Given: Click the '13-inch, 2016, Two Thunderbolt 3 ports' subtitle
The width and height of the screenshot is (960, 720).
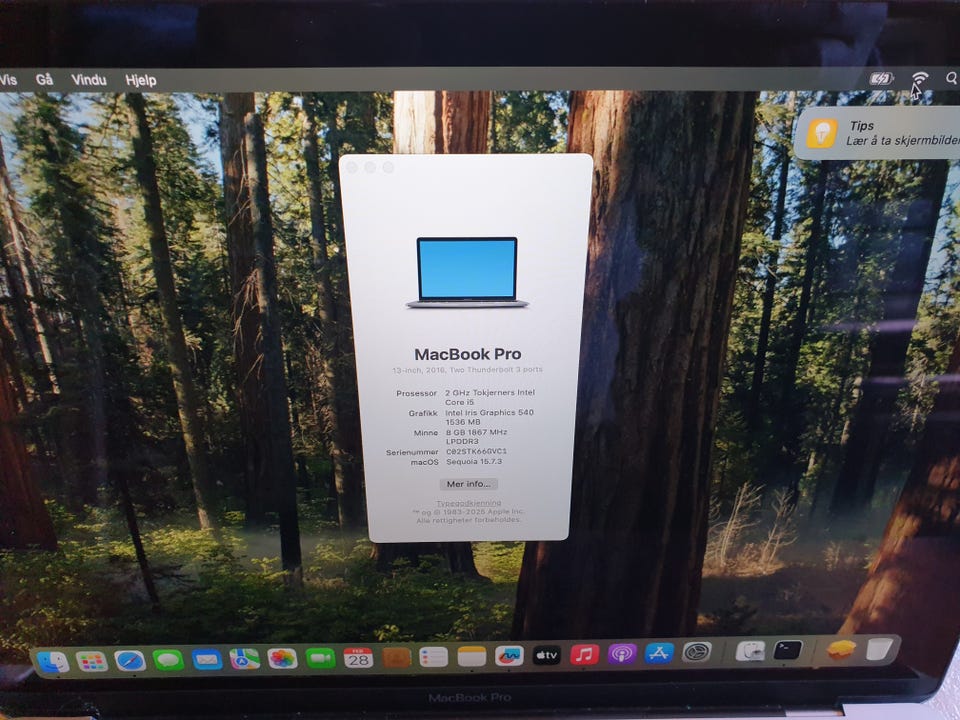Looking at the screenshot, I should tap(467, 370).
